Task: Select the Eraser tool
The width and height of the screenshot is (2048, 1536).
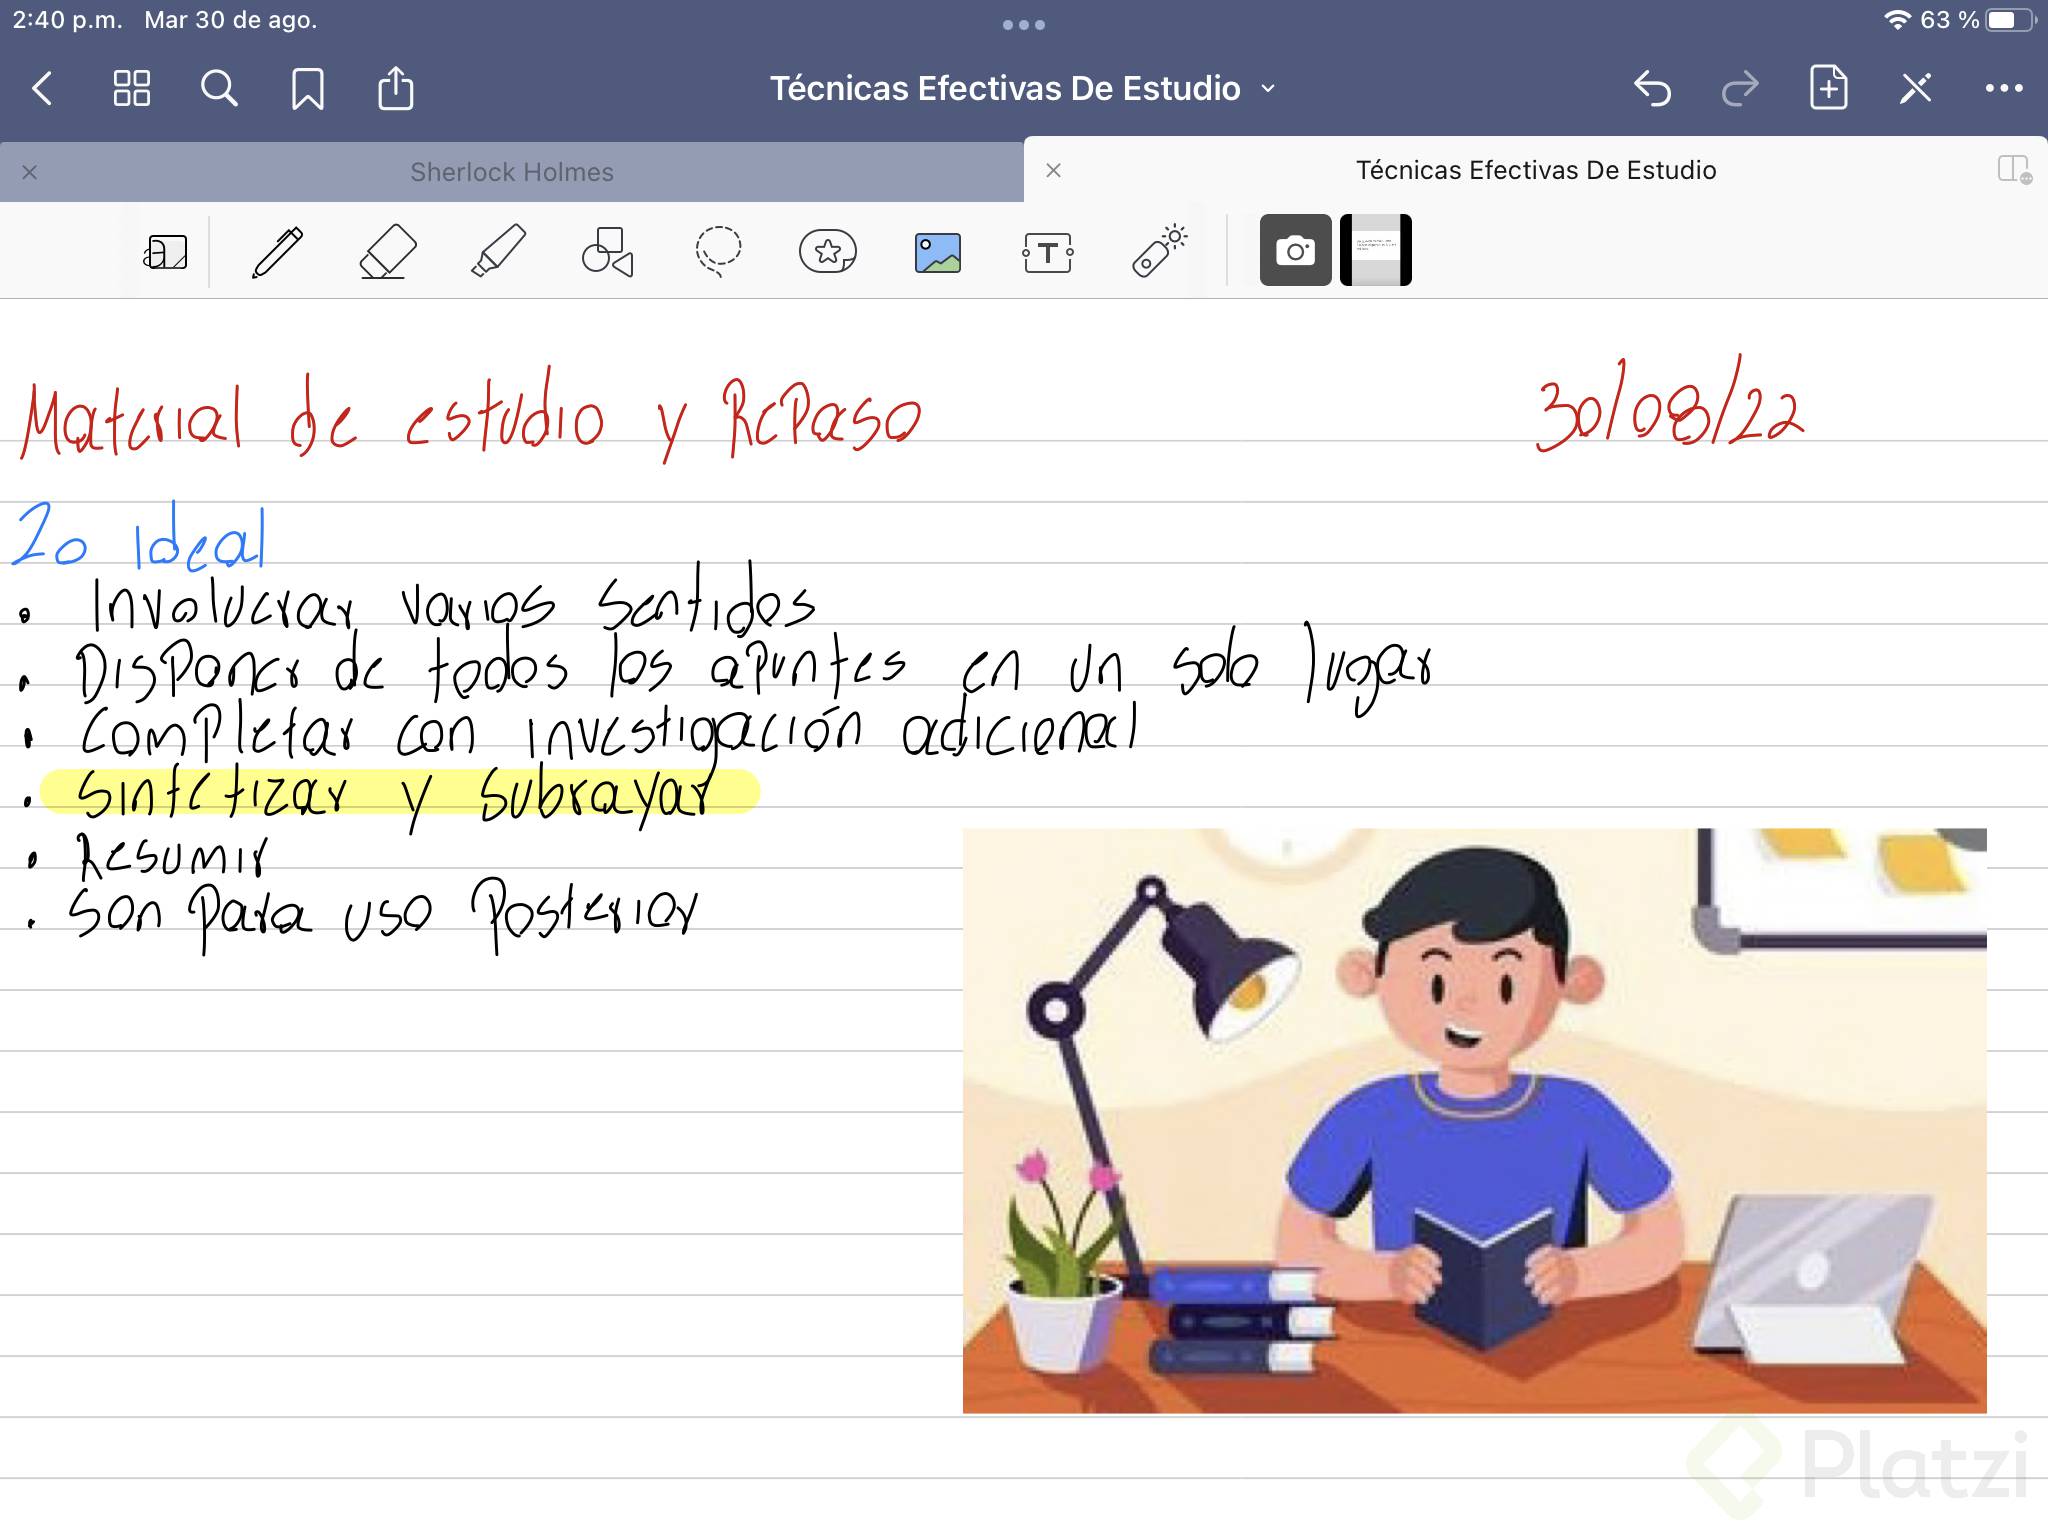Action: click(x=387, y=251)
